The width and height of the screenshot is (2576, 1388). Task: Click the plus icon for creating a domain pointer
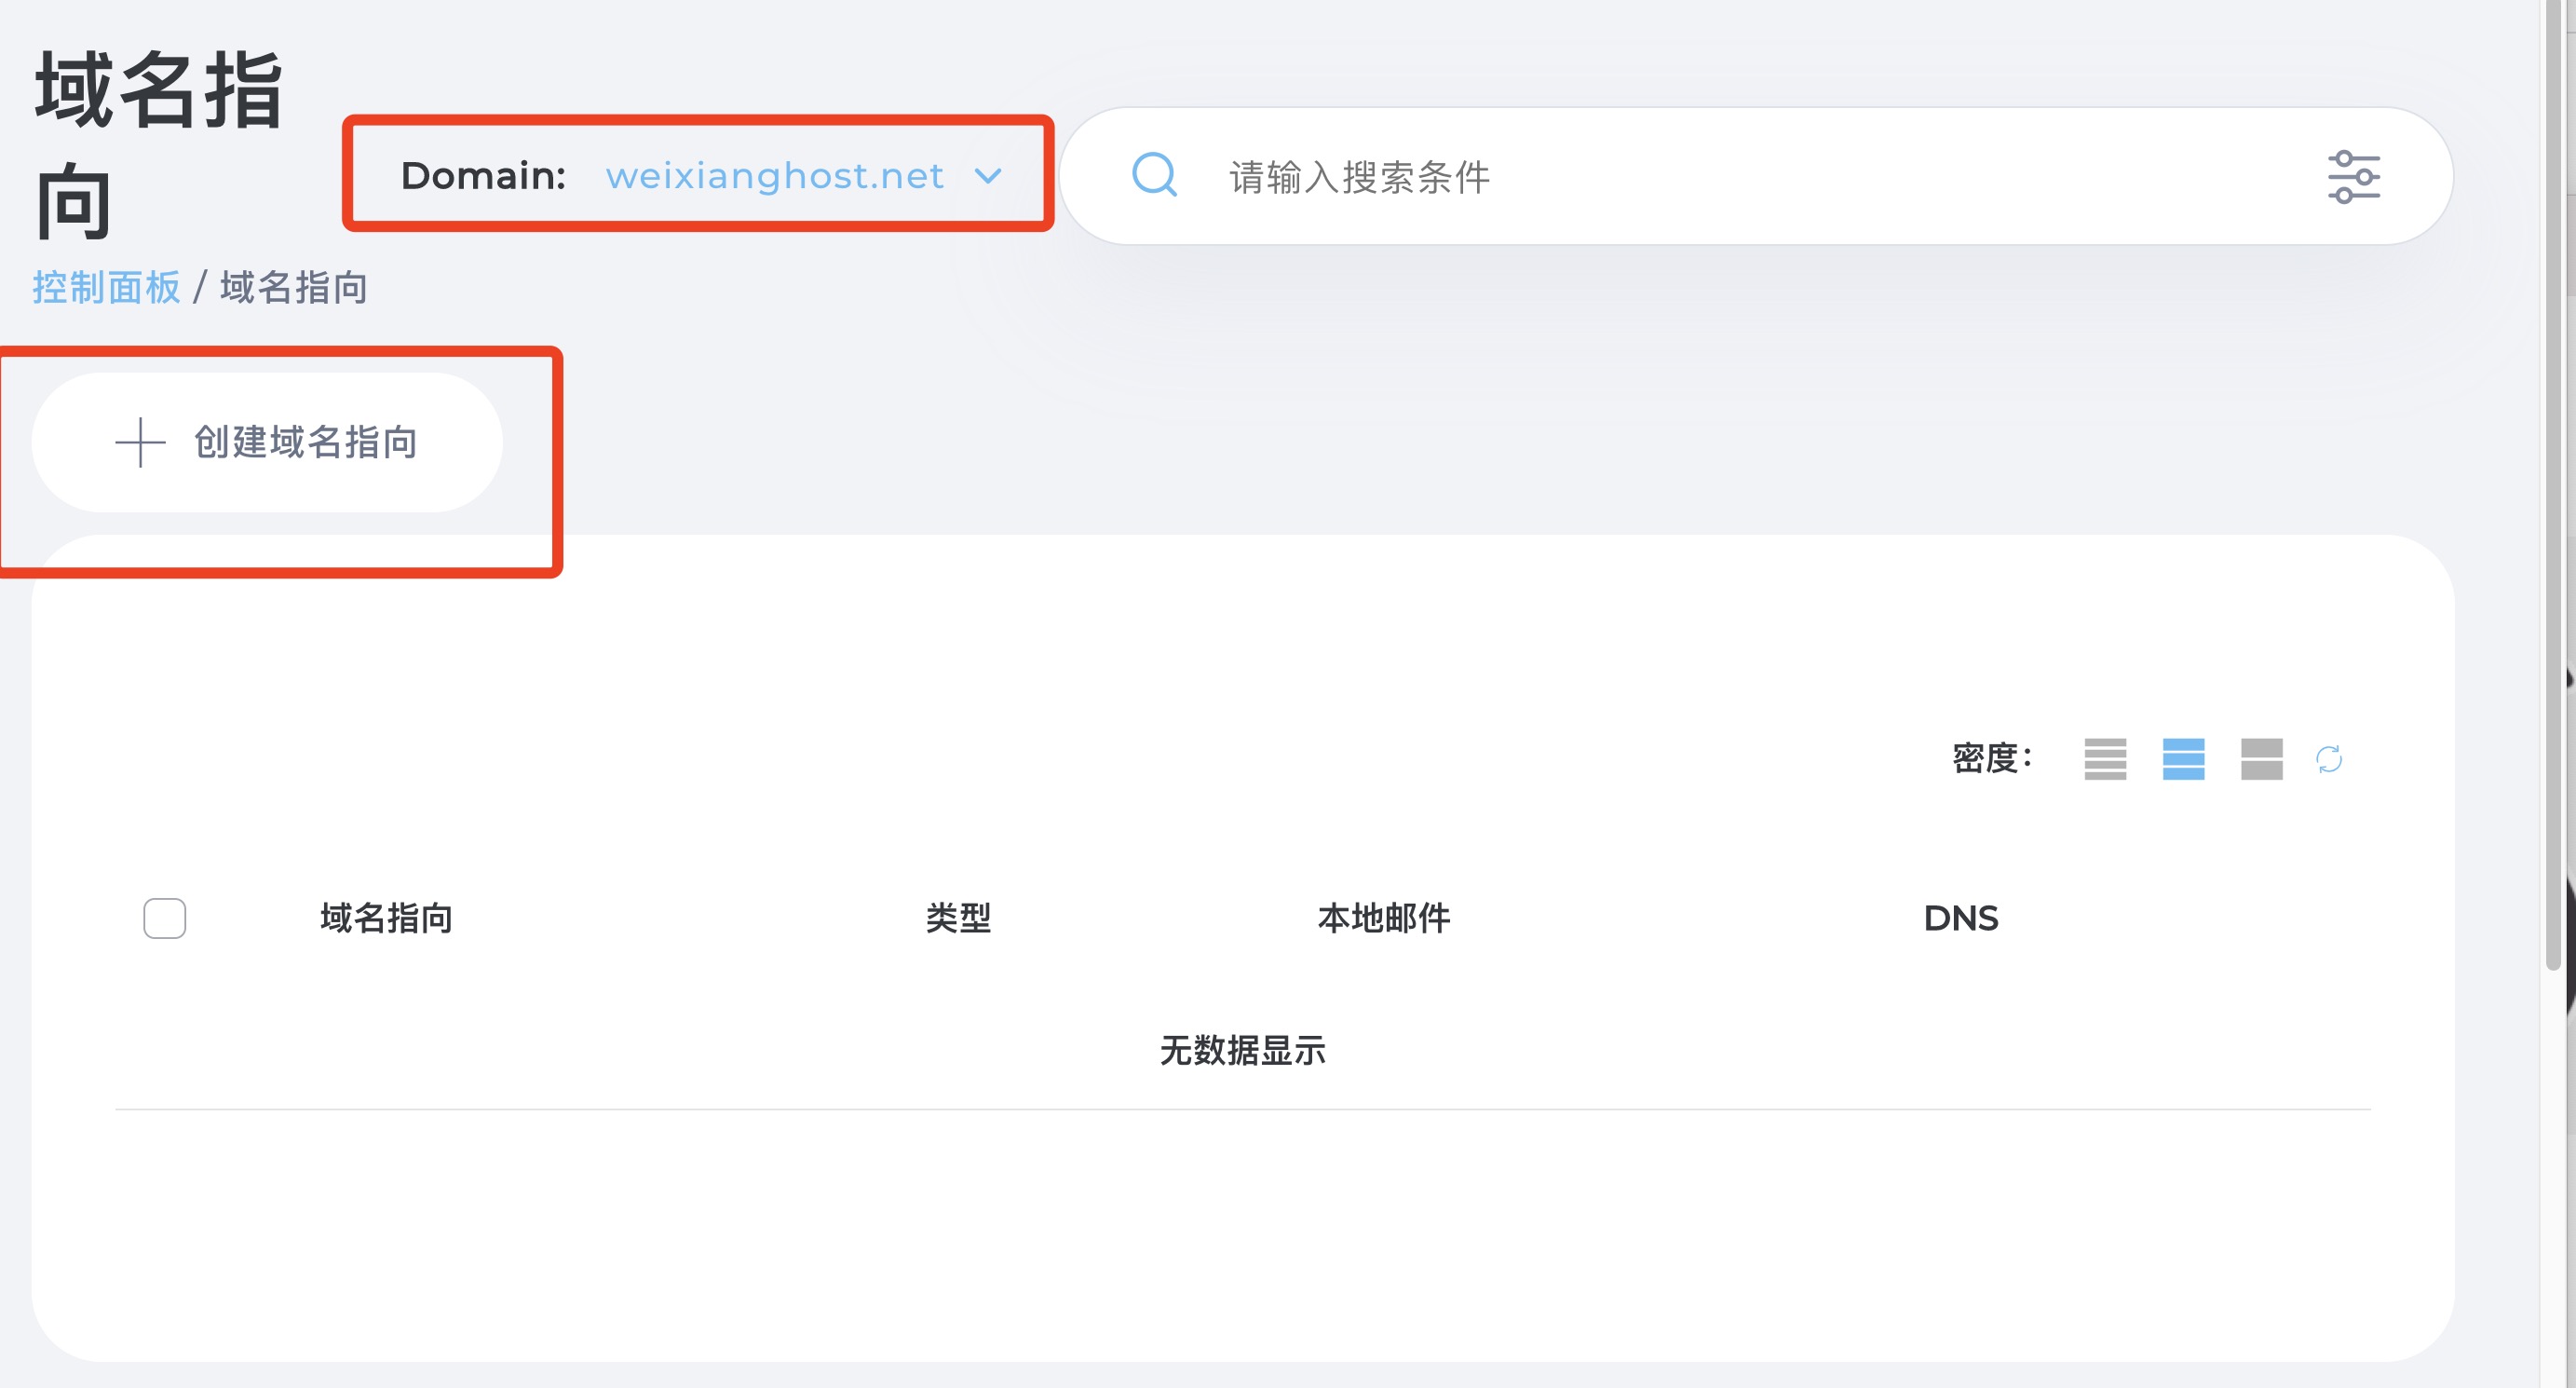pos(140,443)
